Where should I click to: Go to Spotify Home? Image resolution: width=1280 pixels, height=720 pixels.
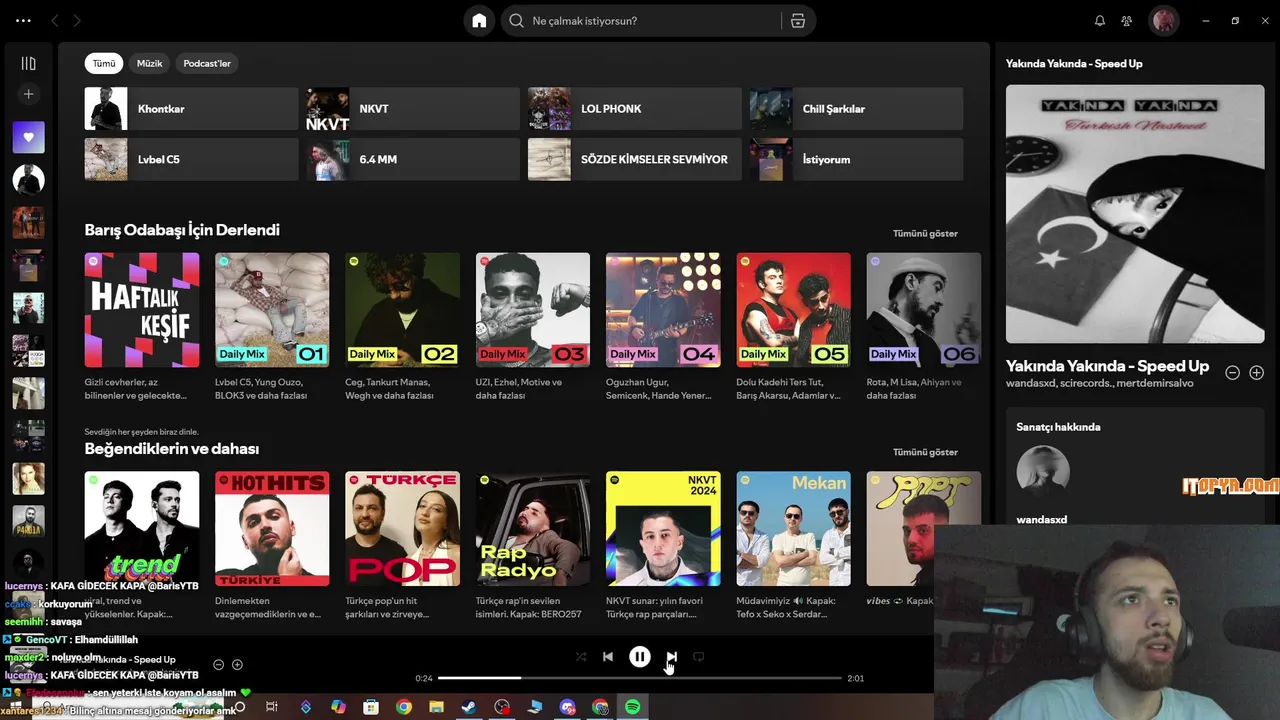pos(479,21)
